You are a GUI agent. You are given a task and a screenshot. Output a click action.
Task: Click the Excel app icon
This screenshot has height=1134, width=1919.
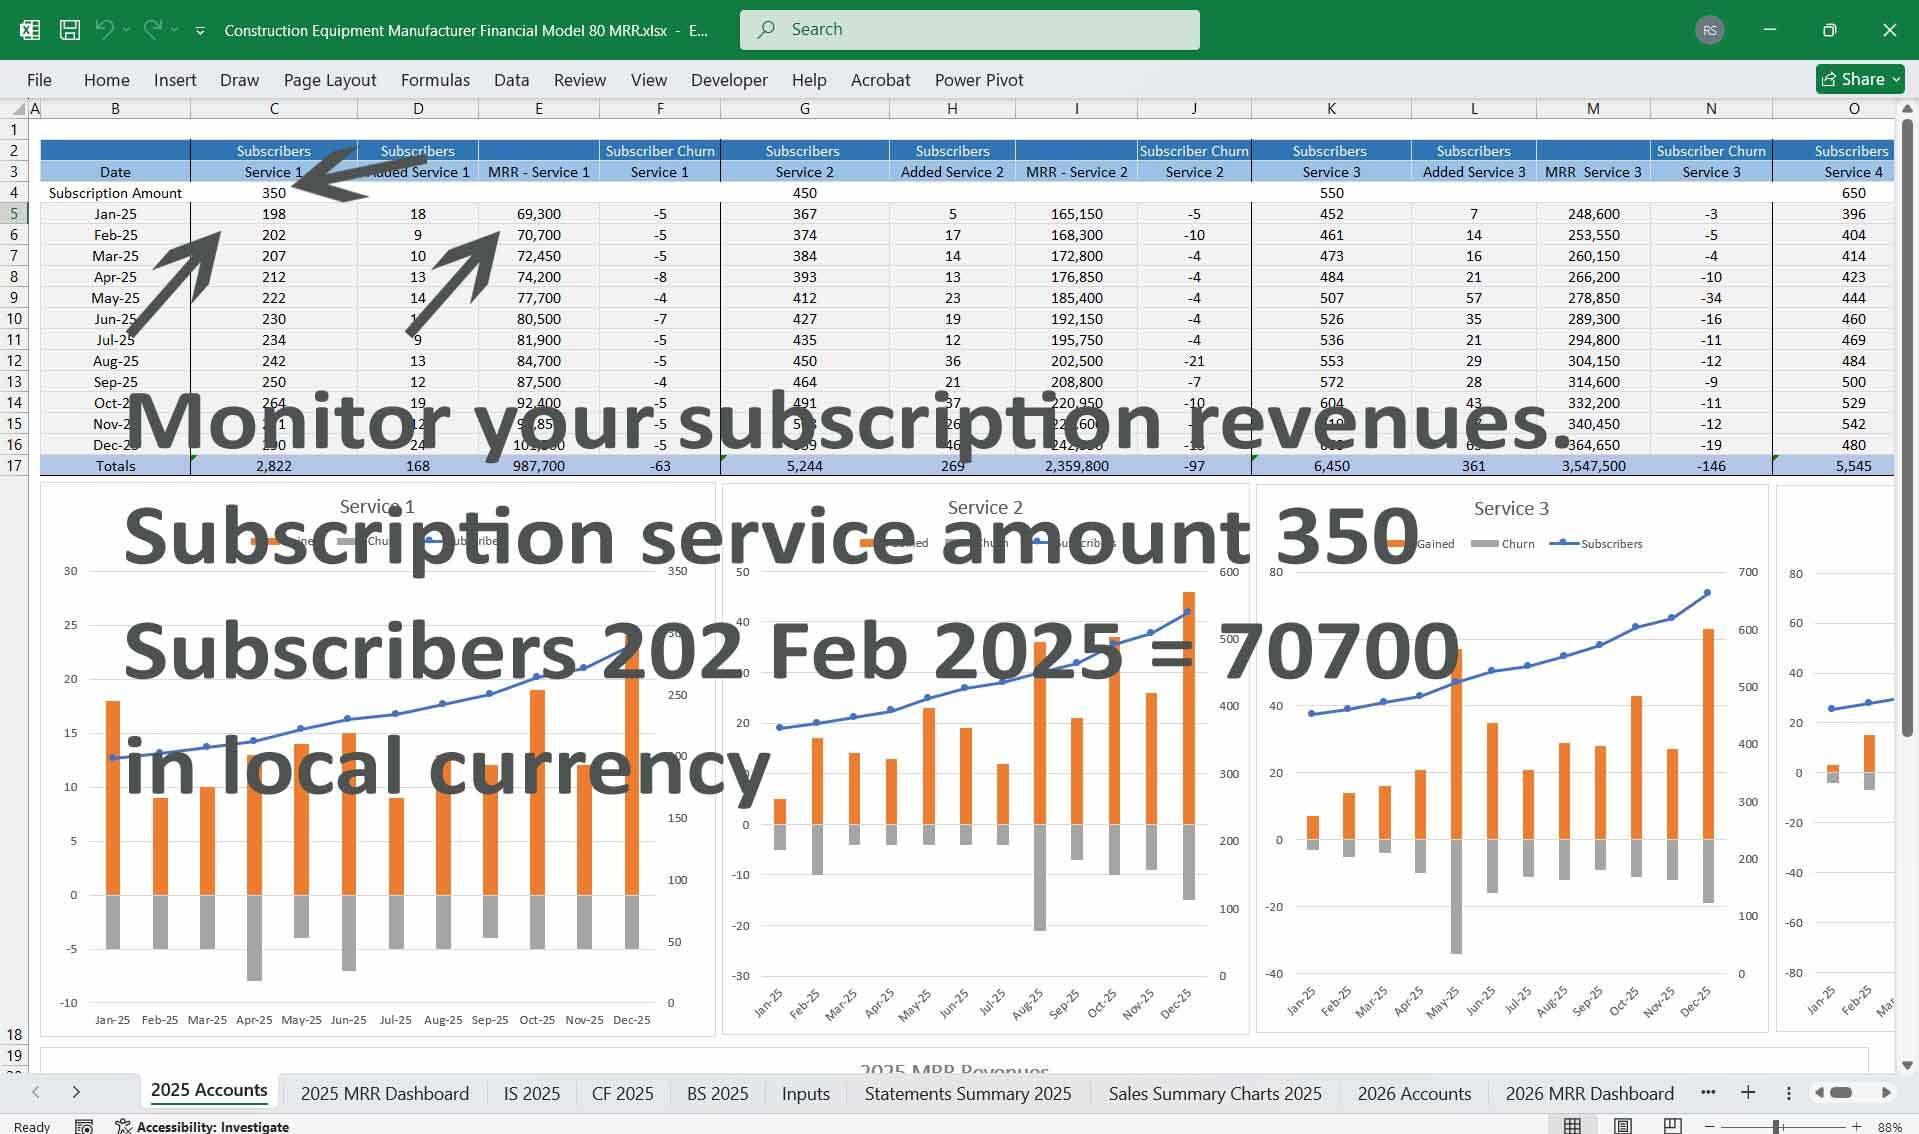point(30,30)
